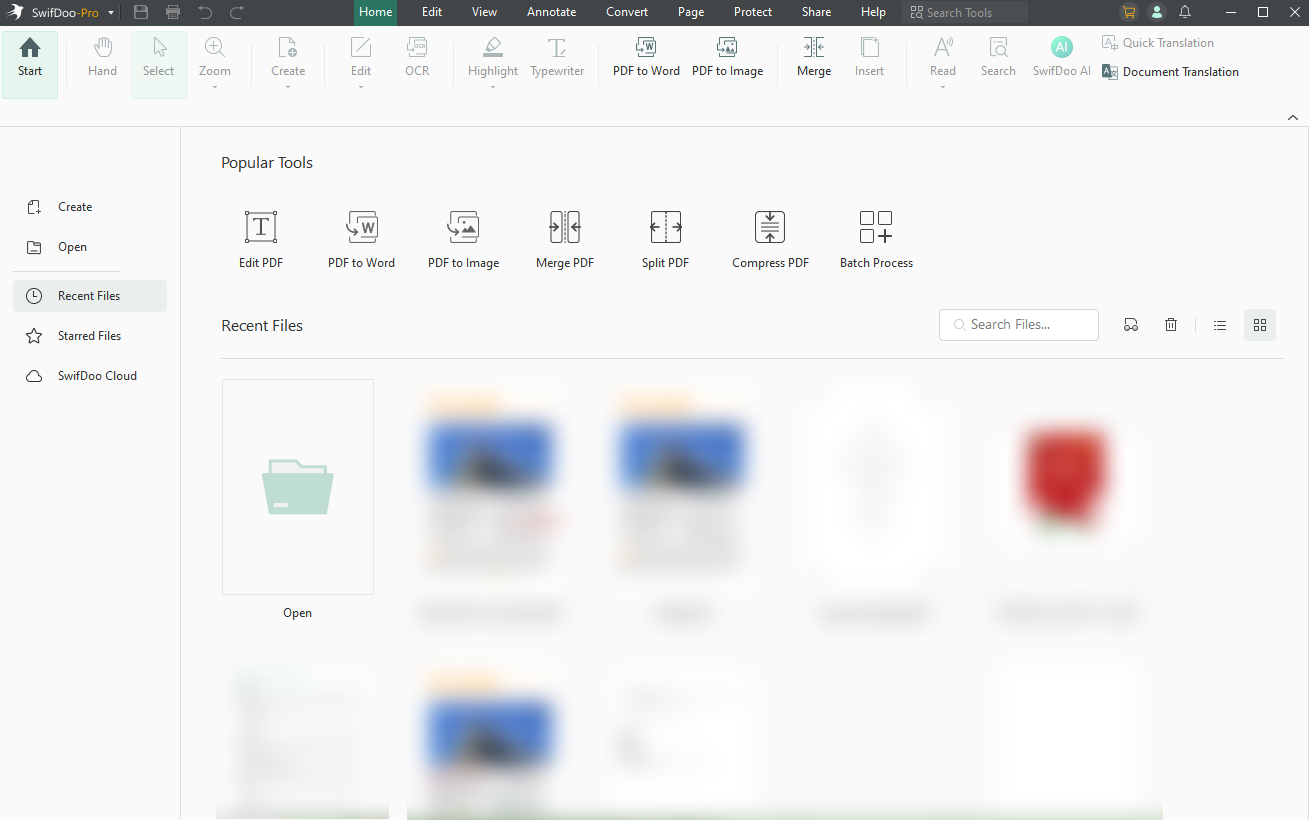Switch Recent Files to list view
Screen dimensions: 1309x820
pyautogui.click(x=1219, y=324)
